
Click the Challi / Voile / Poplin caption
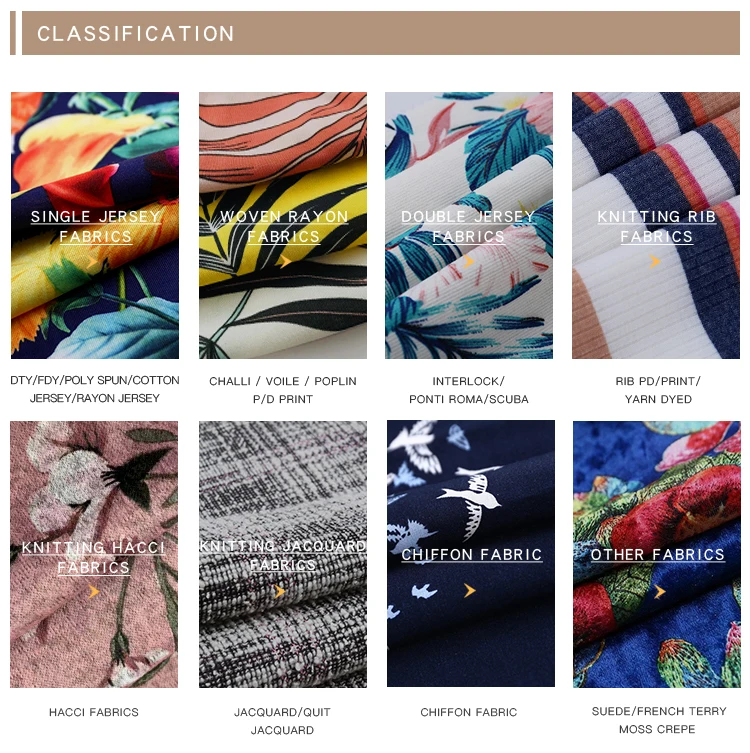pyautogui.click(x=283, y=381)
